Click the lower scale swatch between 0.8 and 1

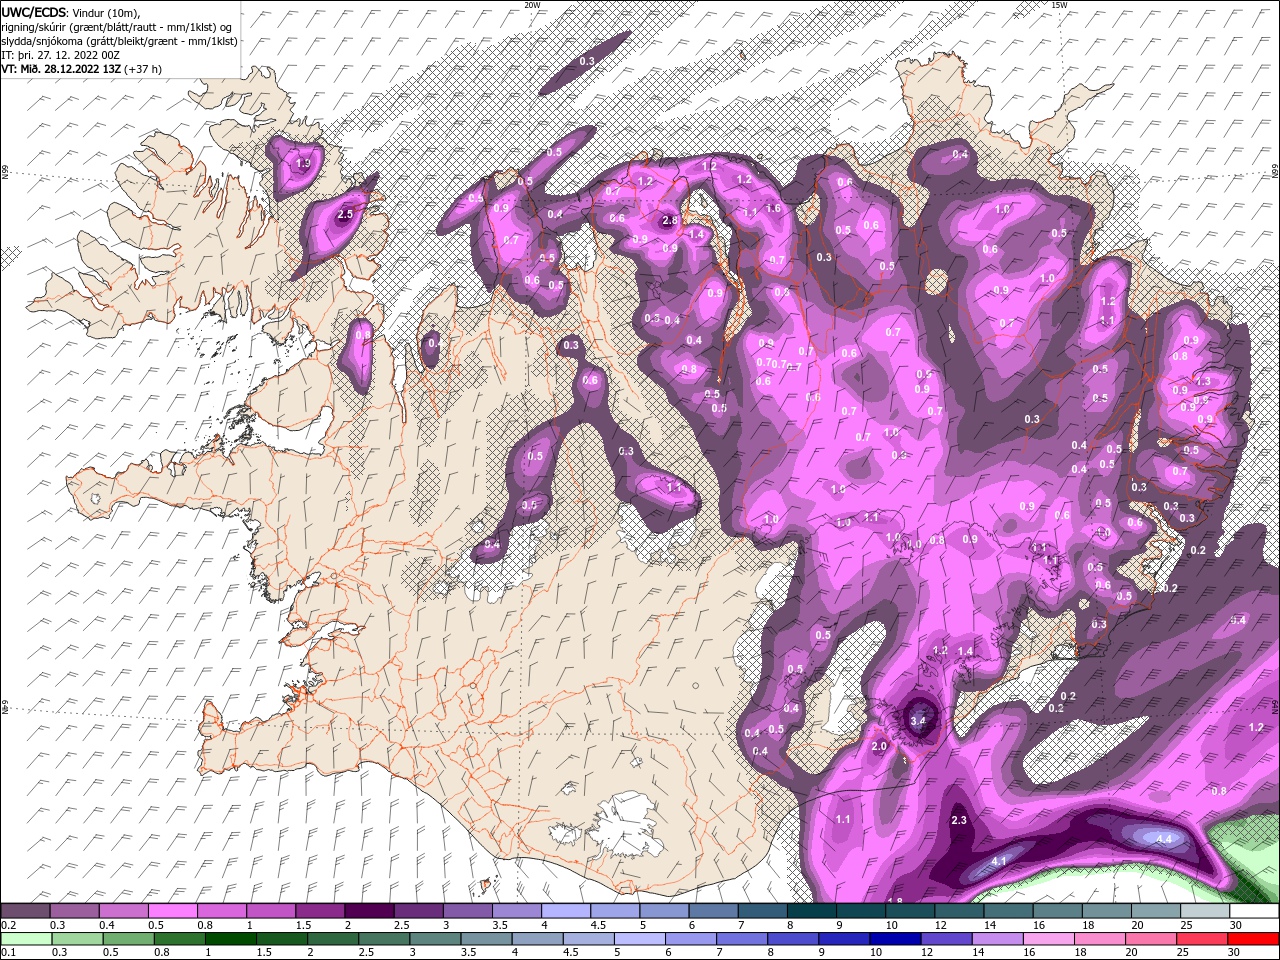click(x=179, y=939)
